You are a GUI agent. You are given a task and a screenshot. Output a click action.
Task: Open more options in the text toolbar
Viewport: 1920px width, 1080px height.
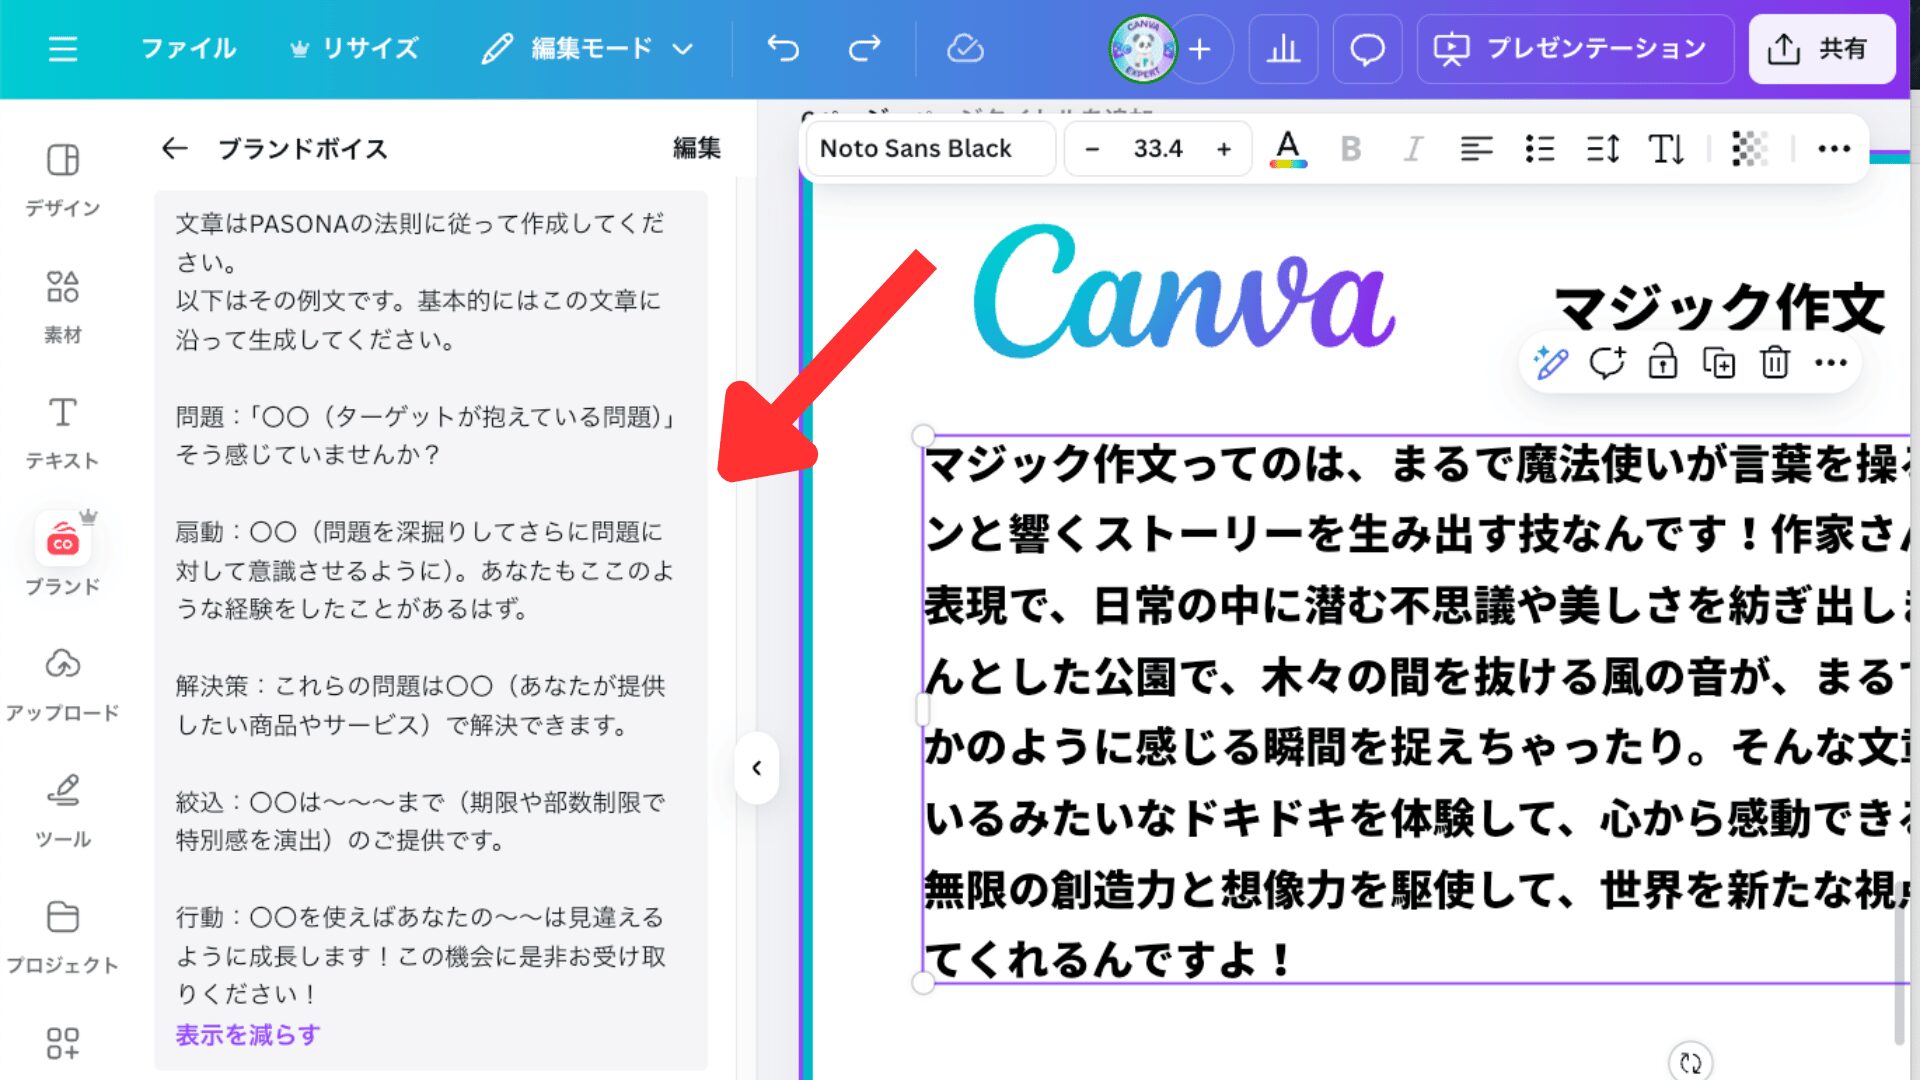click(1833, 149)
